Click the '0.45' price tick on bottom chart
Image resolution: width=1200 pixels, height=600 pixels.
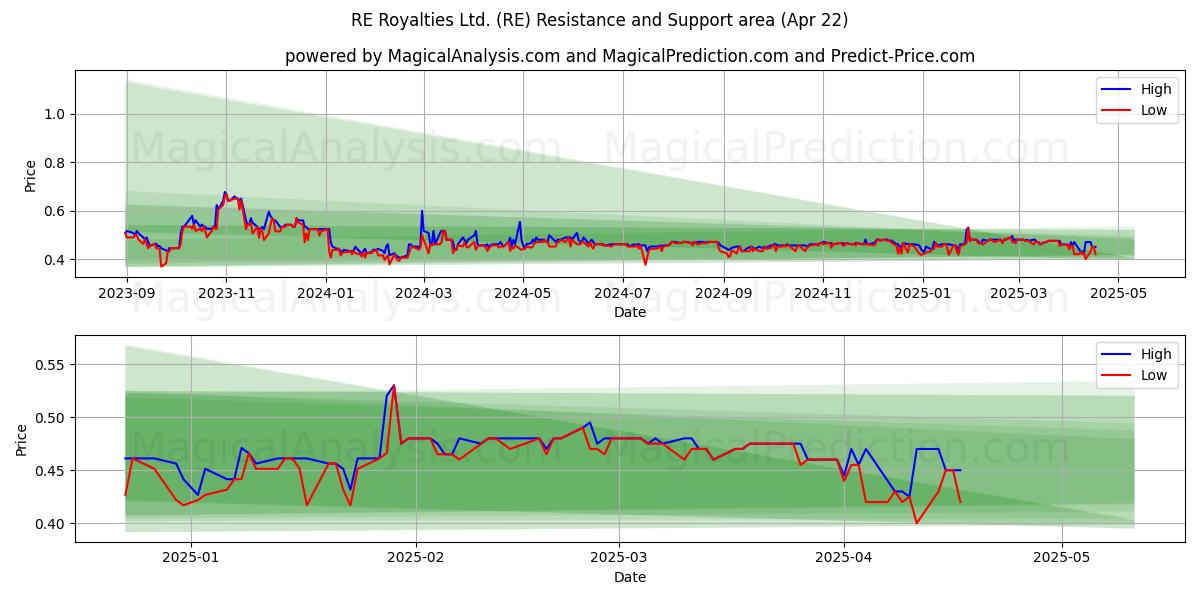[x=51, y=471]
